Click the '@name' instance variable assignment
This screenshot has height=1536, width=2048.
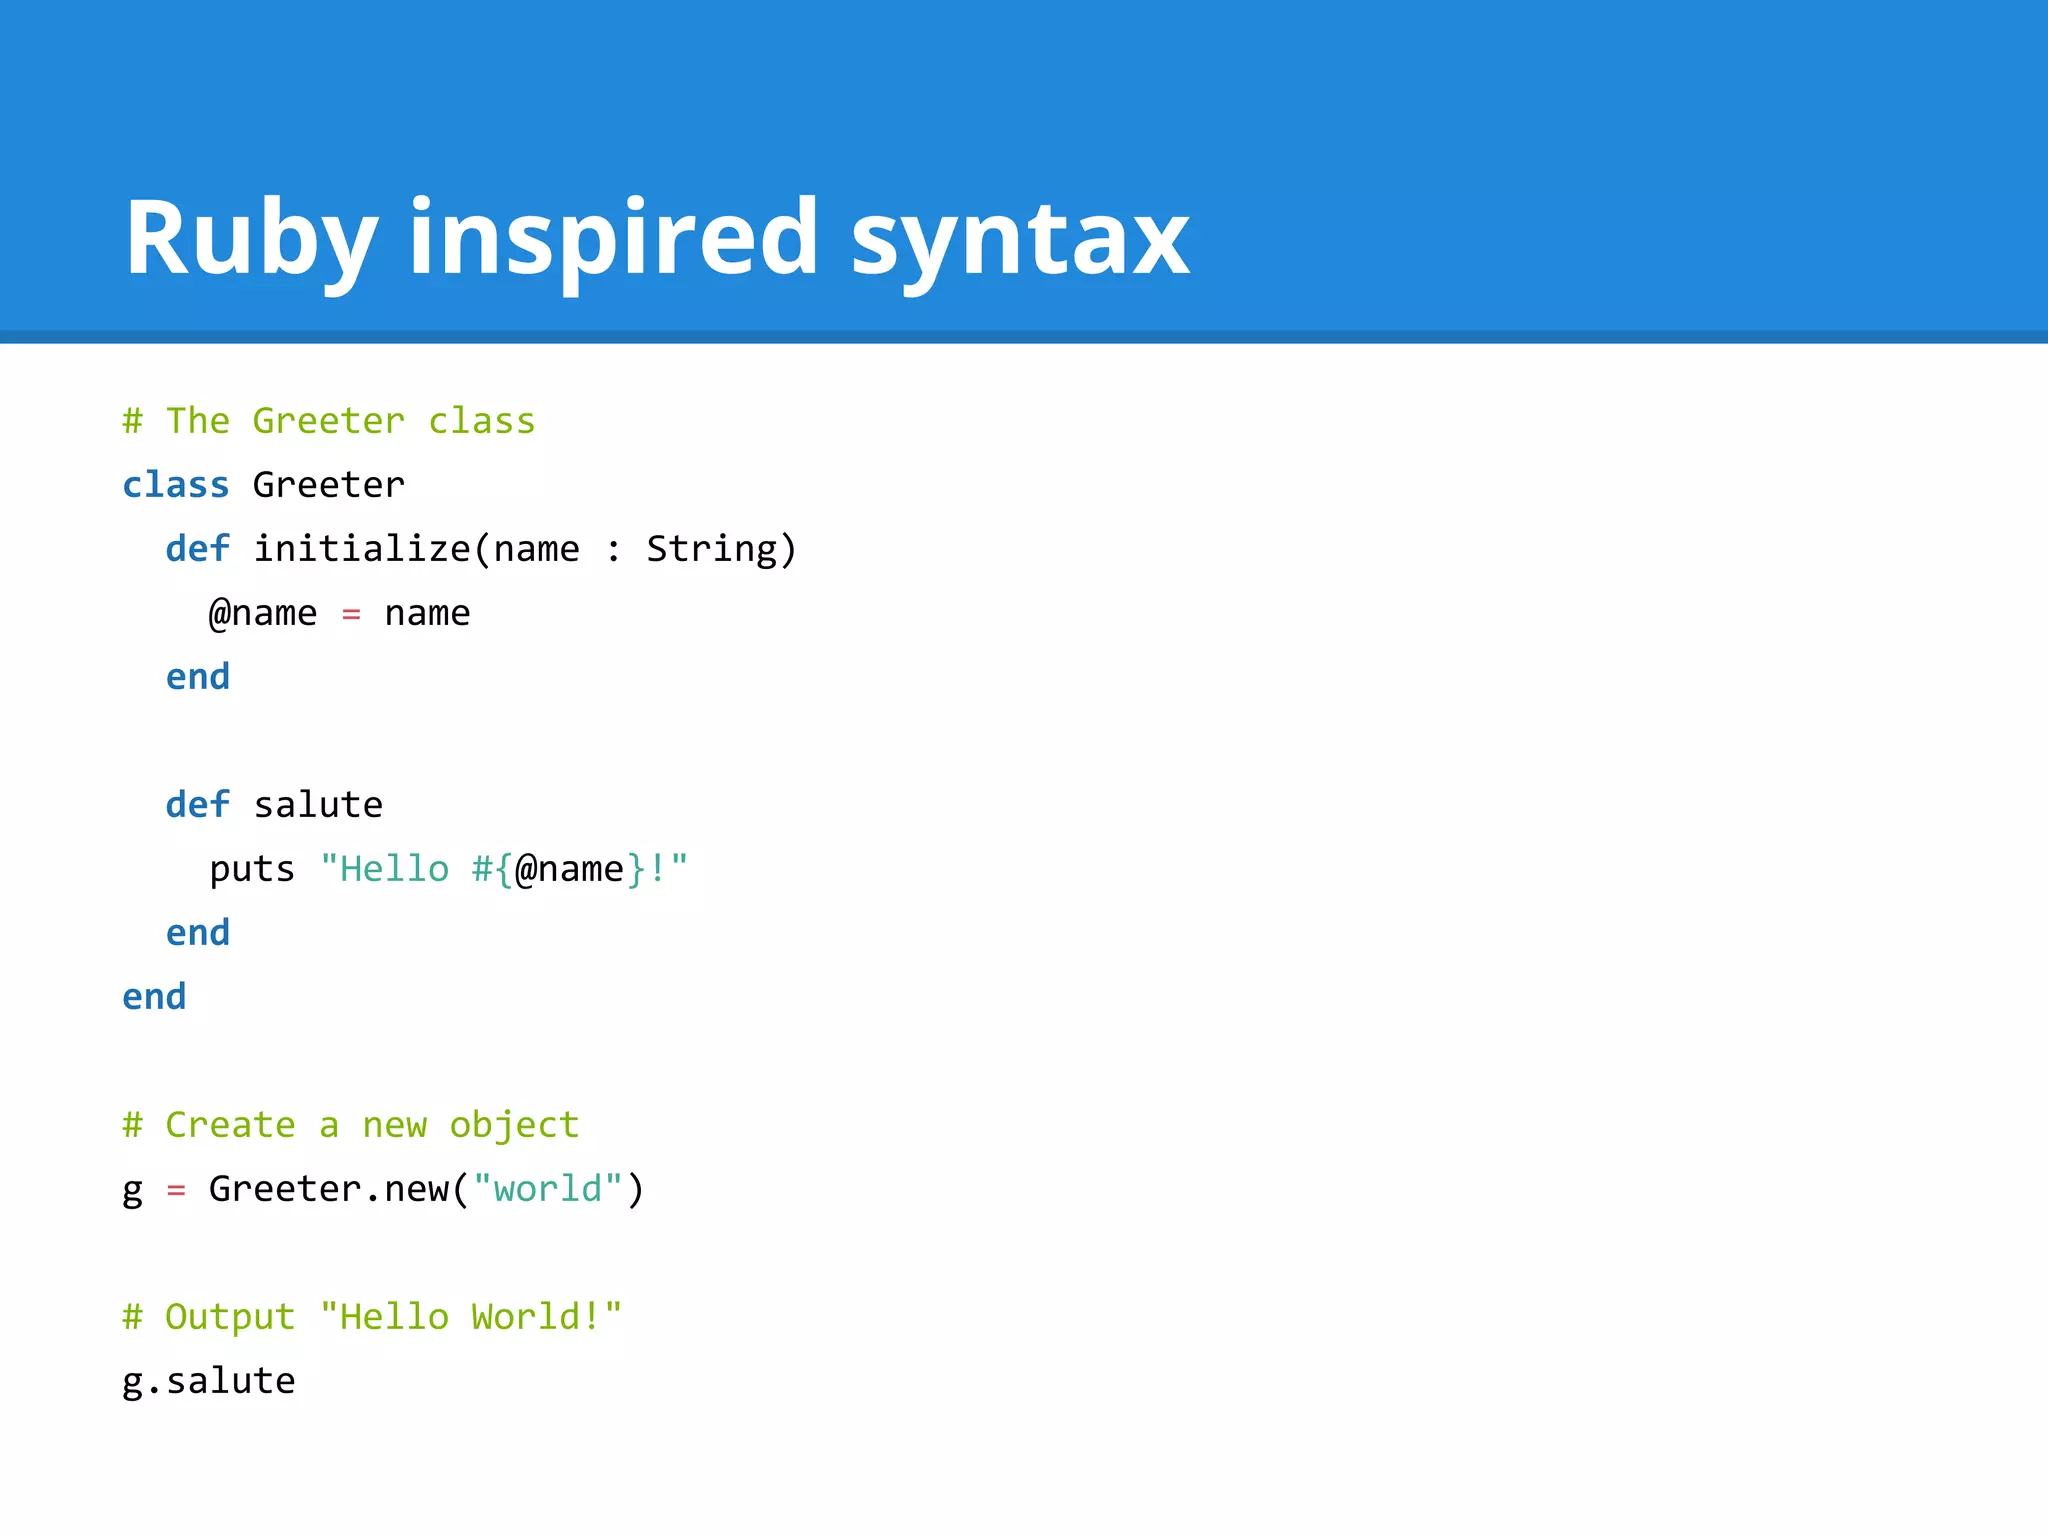pos(262,613)
